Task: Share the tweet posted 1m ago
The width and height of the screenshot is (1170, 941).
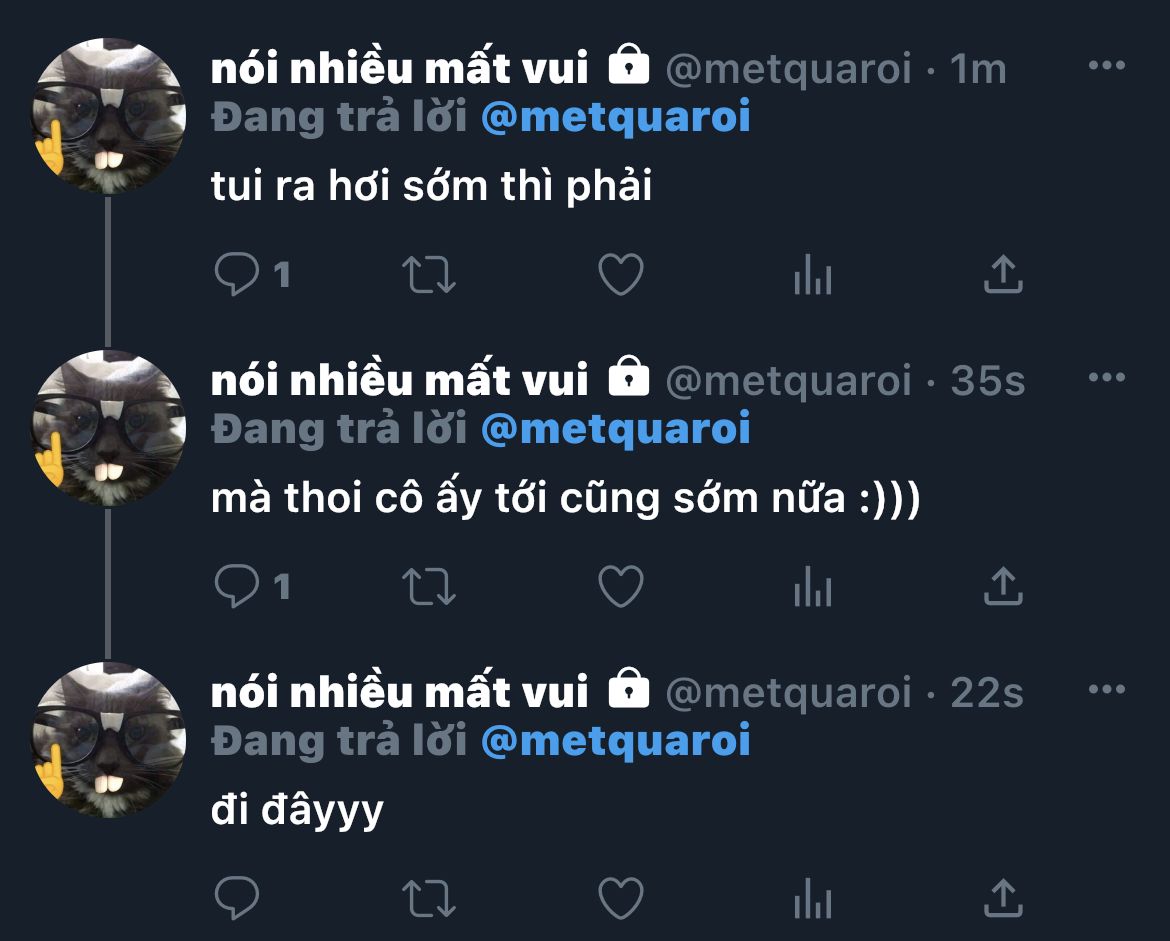Action: pyautogui.click(x=1003, y=273)
